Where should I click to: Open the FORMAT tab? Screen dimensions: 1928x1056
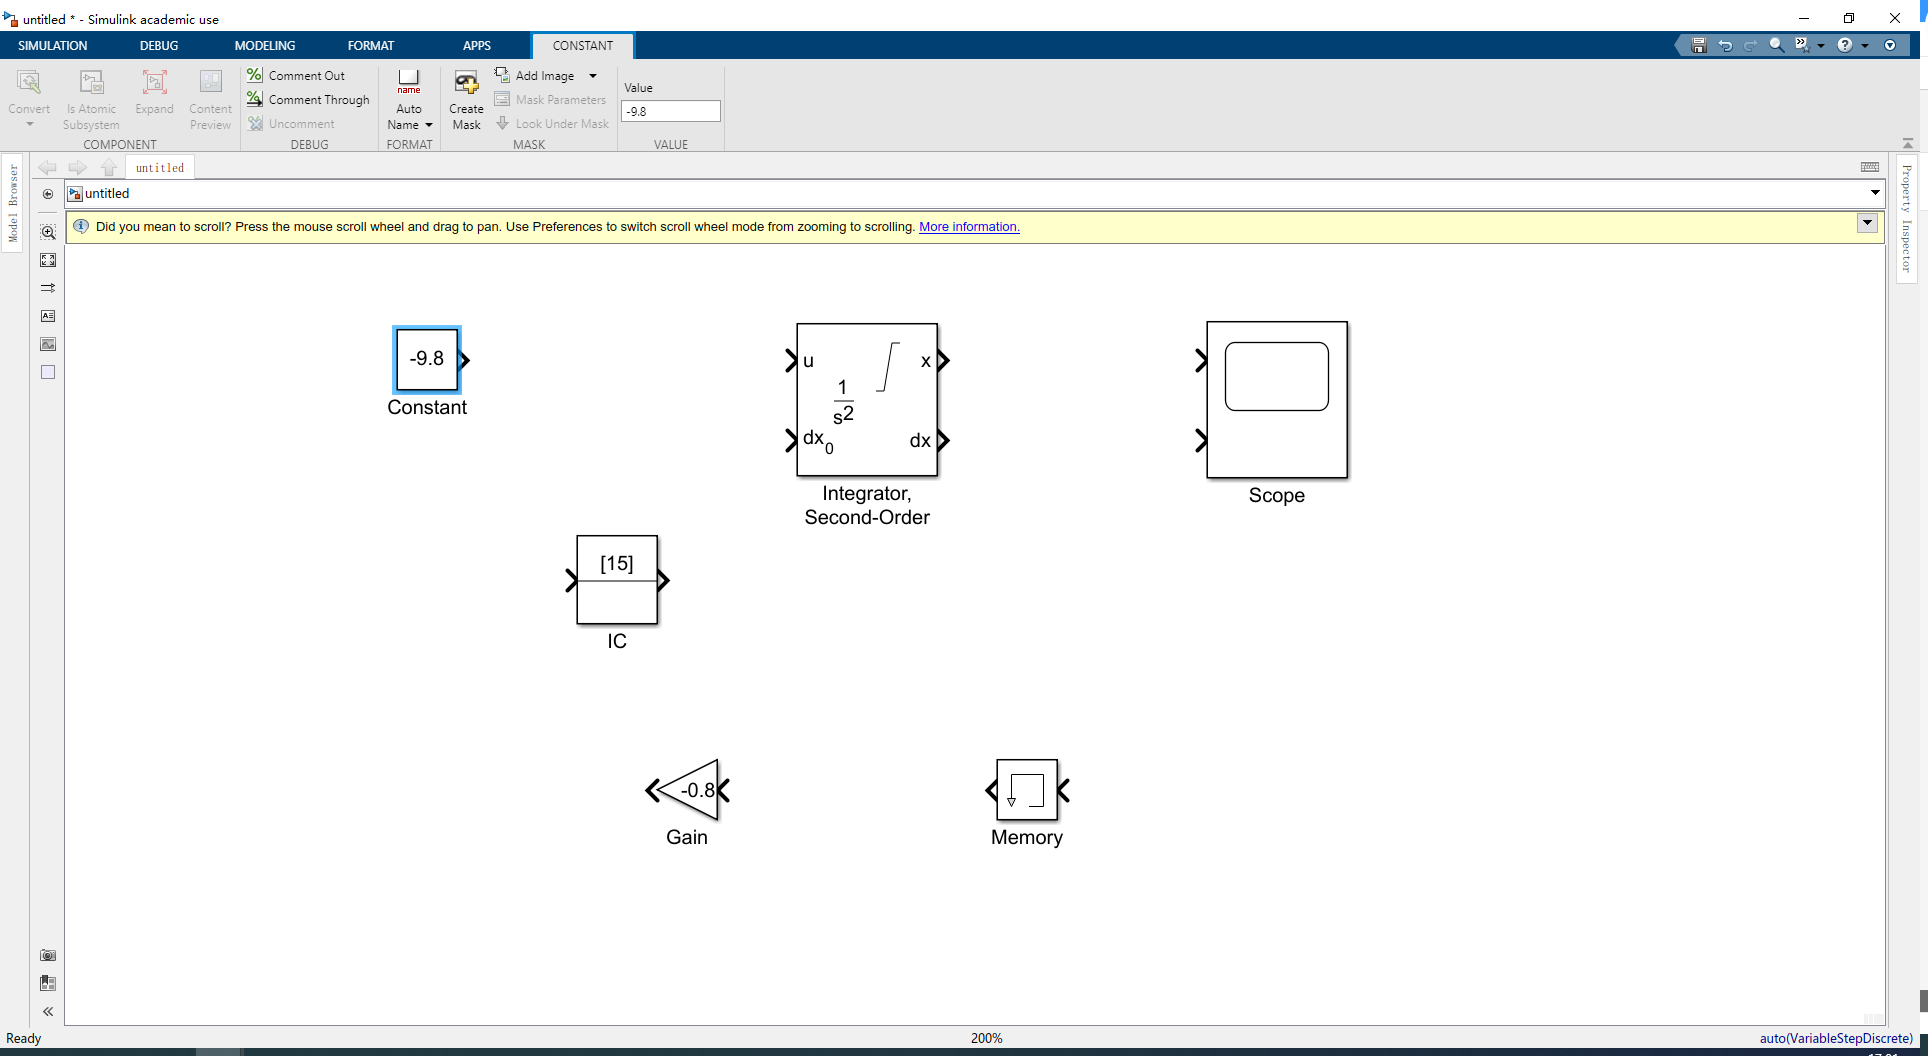click(x=371, y=46)
